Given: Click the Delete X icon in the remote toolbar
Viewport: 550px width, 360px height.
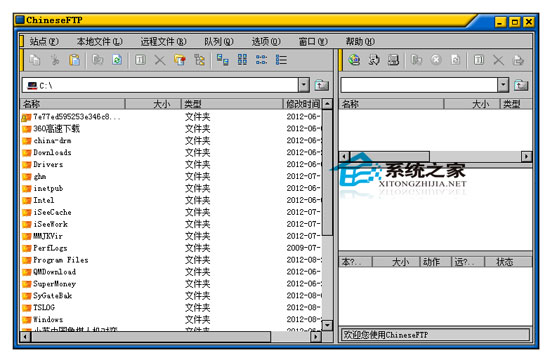Looking at the screenshot, I should coord(498,60).
